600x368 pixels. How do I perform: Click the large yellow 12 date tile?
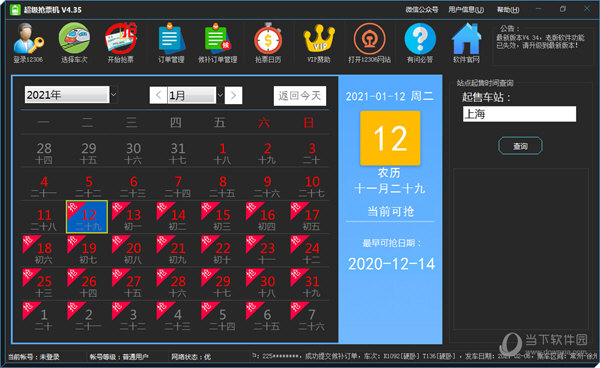390,138
